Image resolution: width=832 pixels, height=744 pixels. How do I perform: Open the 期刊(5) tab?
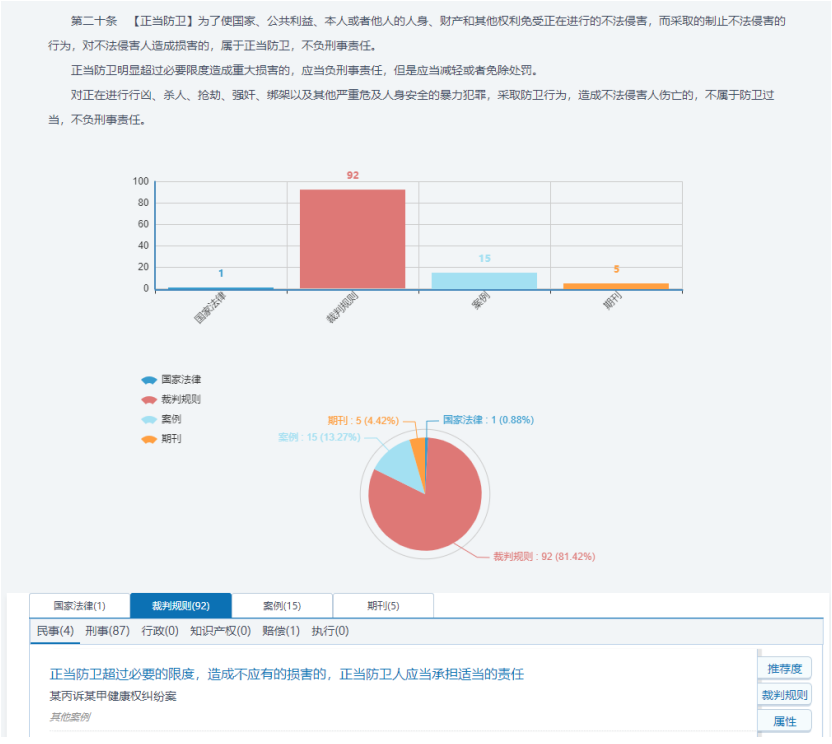383,605
